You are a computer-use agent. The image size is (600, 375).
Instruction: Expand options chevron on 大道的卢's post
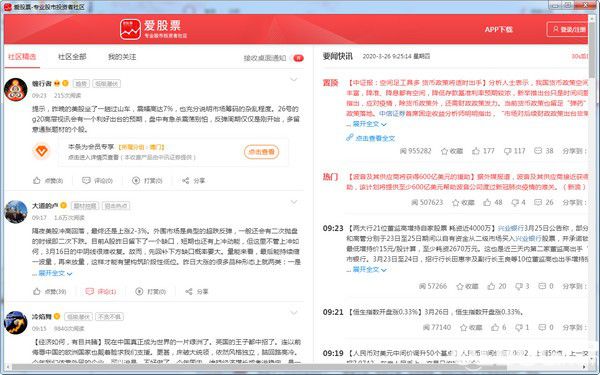[x=293, y=202]
